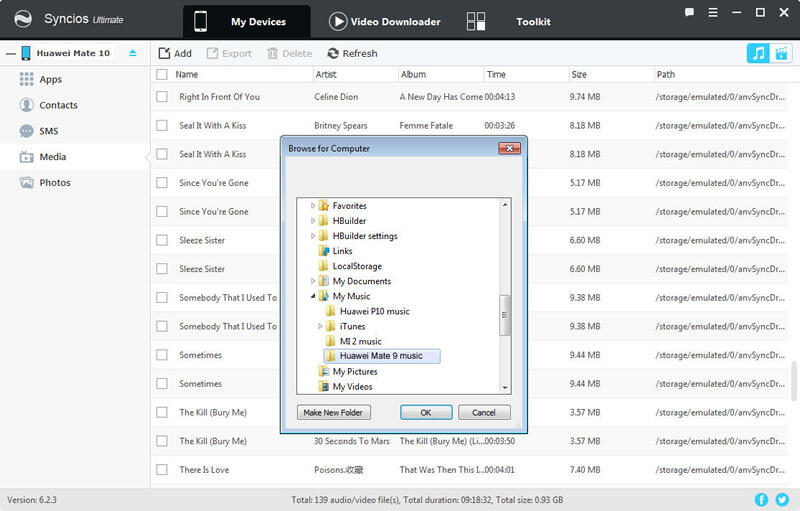Check the select-all checkbox in header
This screenshot has width=800, height=511.
pos(162,75)
